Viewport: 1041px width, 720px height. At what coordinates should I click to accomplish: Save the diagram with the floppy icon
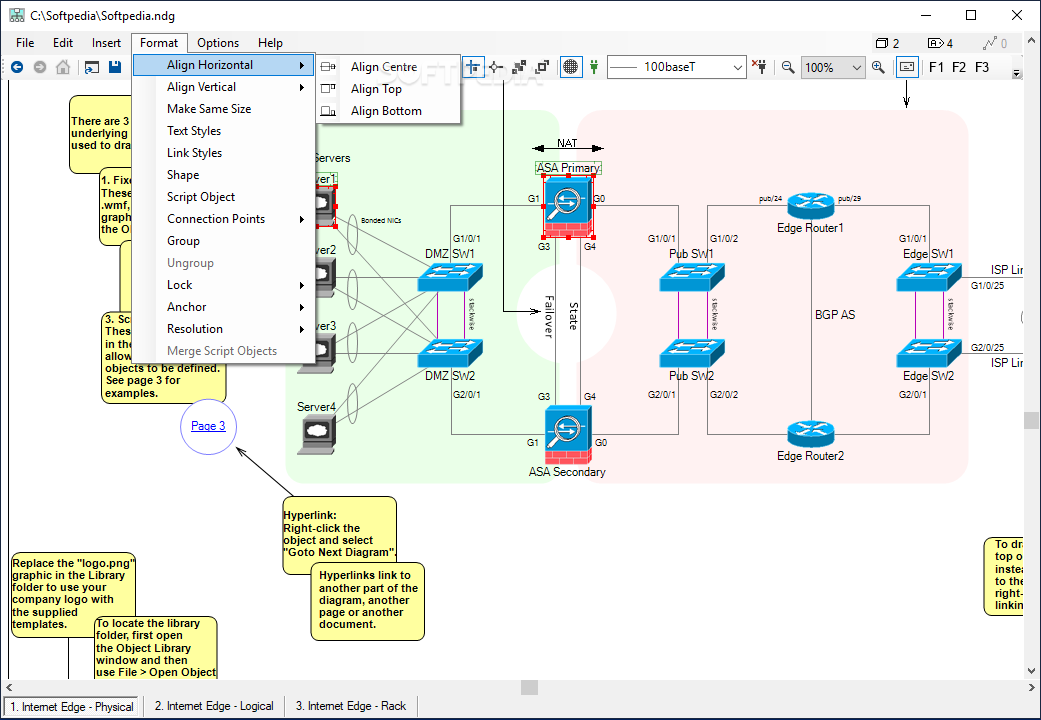115,67
